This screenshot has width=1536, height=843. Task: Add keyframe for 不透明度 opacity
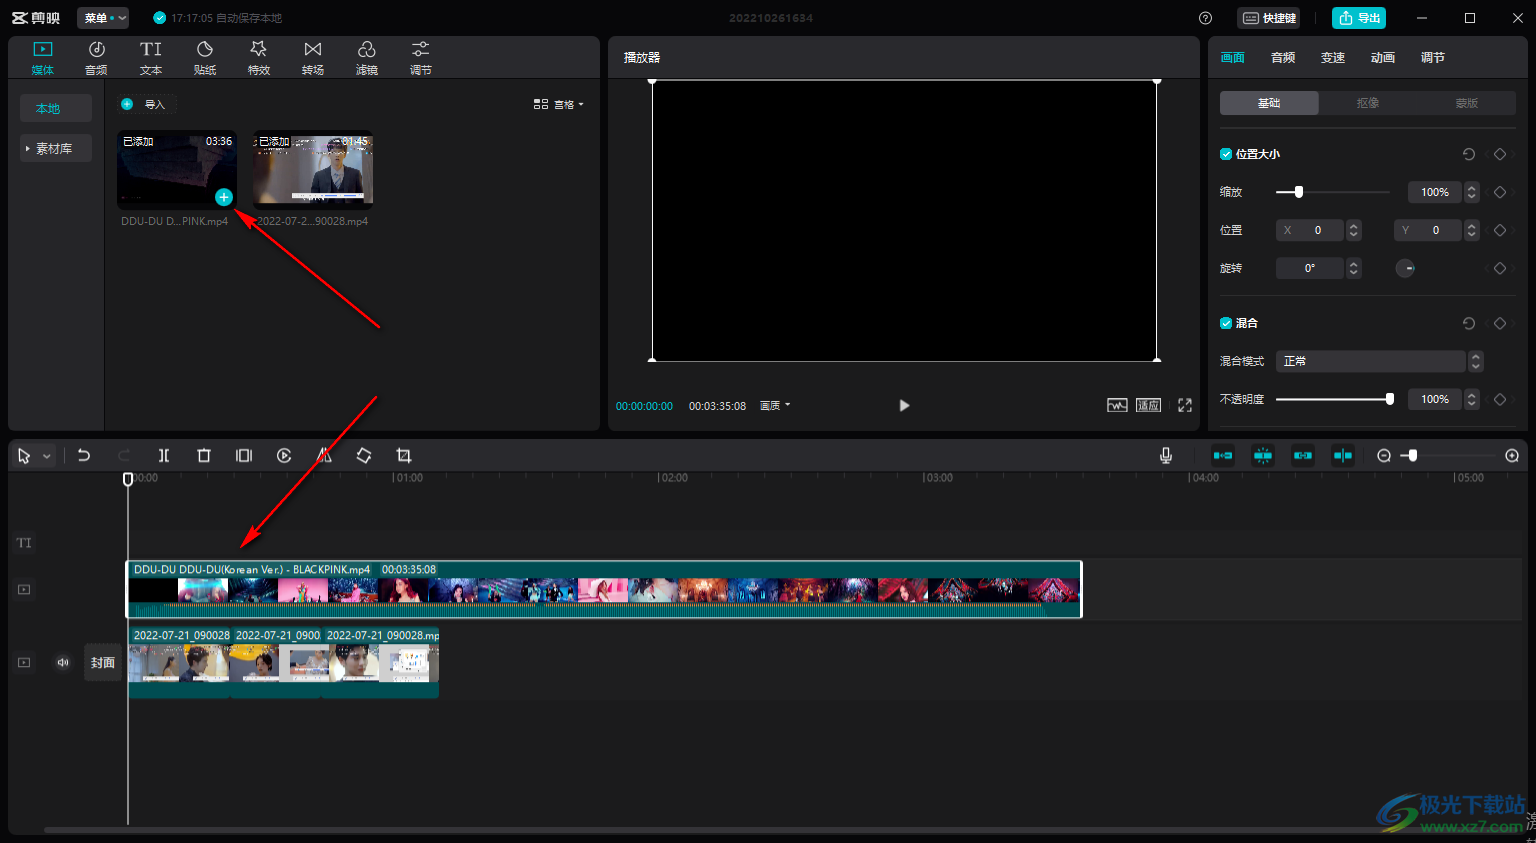(x=1500, y=399)
